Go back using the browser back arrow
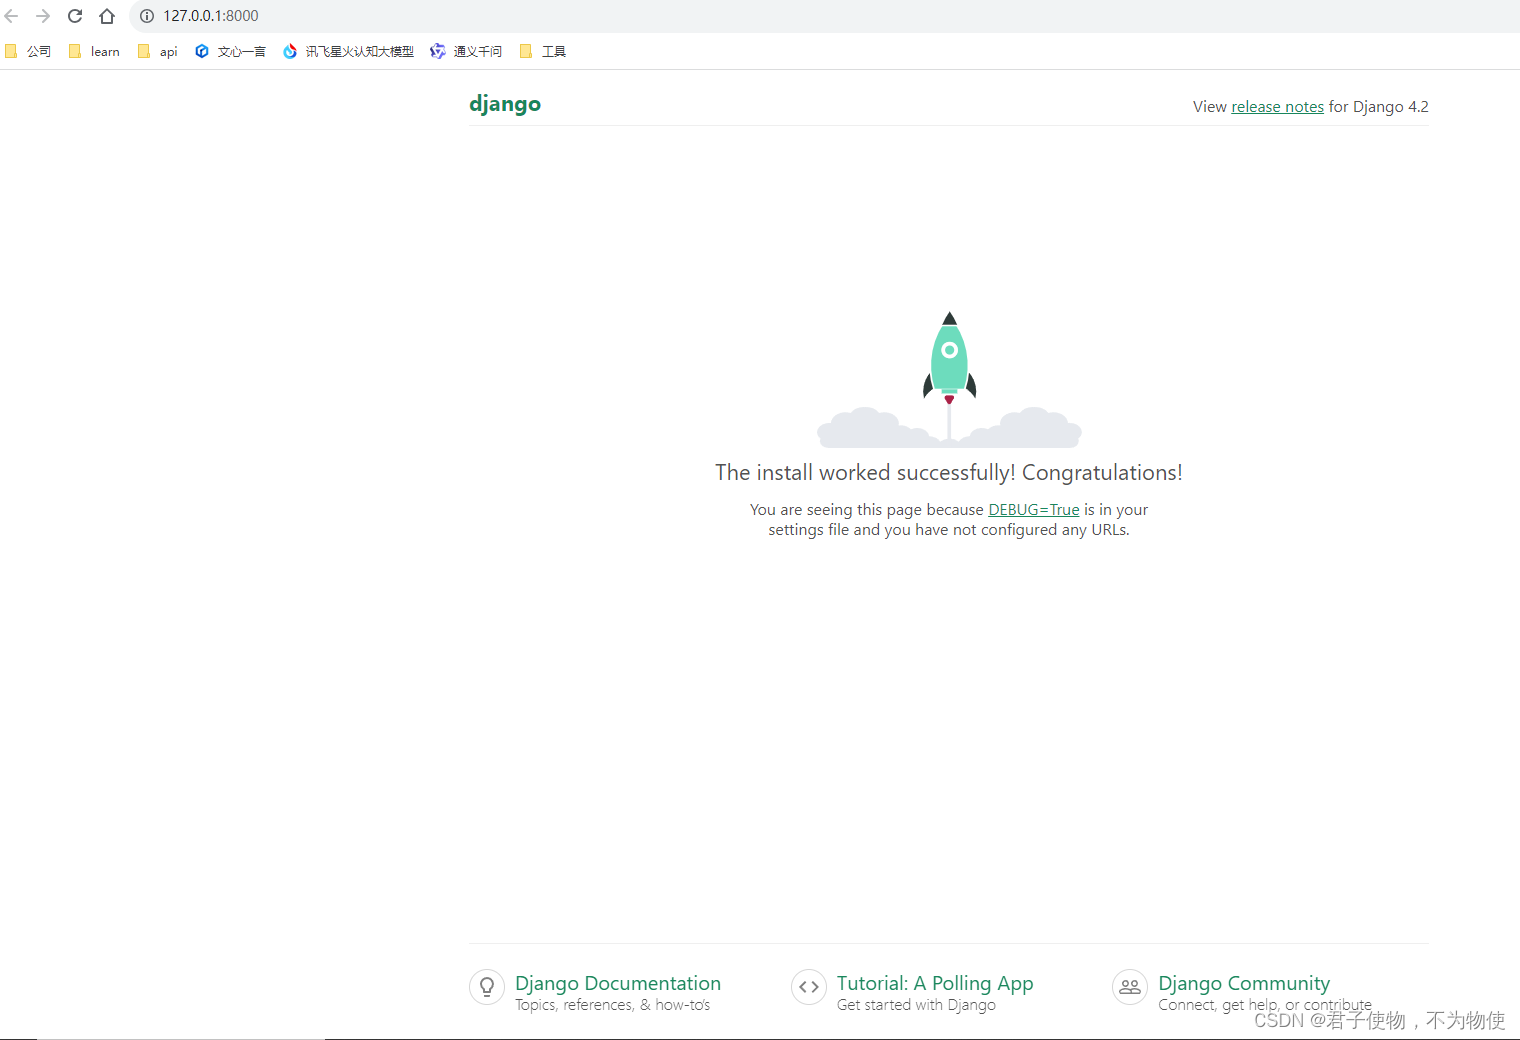The image size is (1520, 1040). pyautogui.click(x=12, y=16)
